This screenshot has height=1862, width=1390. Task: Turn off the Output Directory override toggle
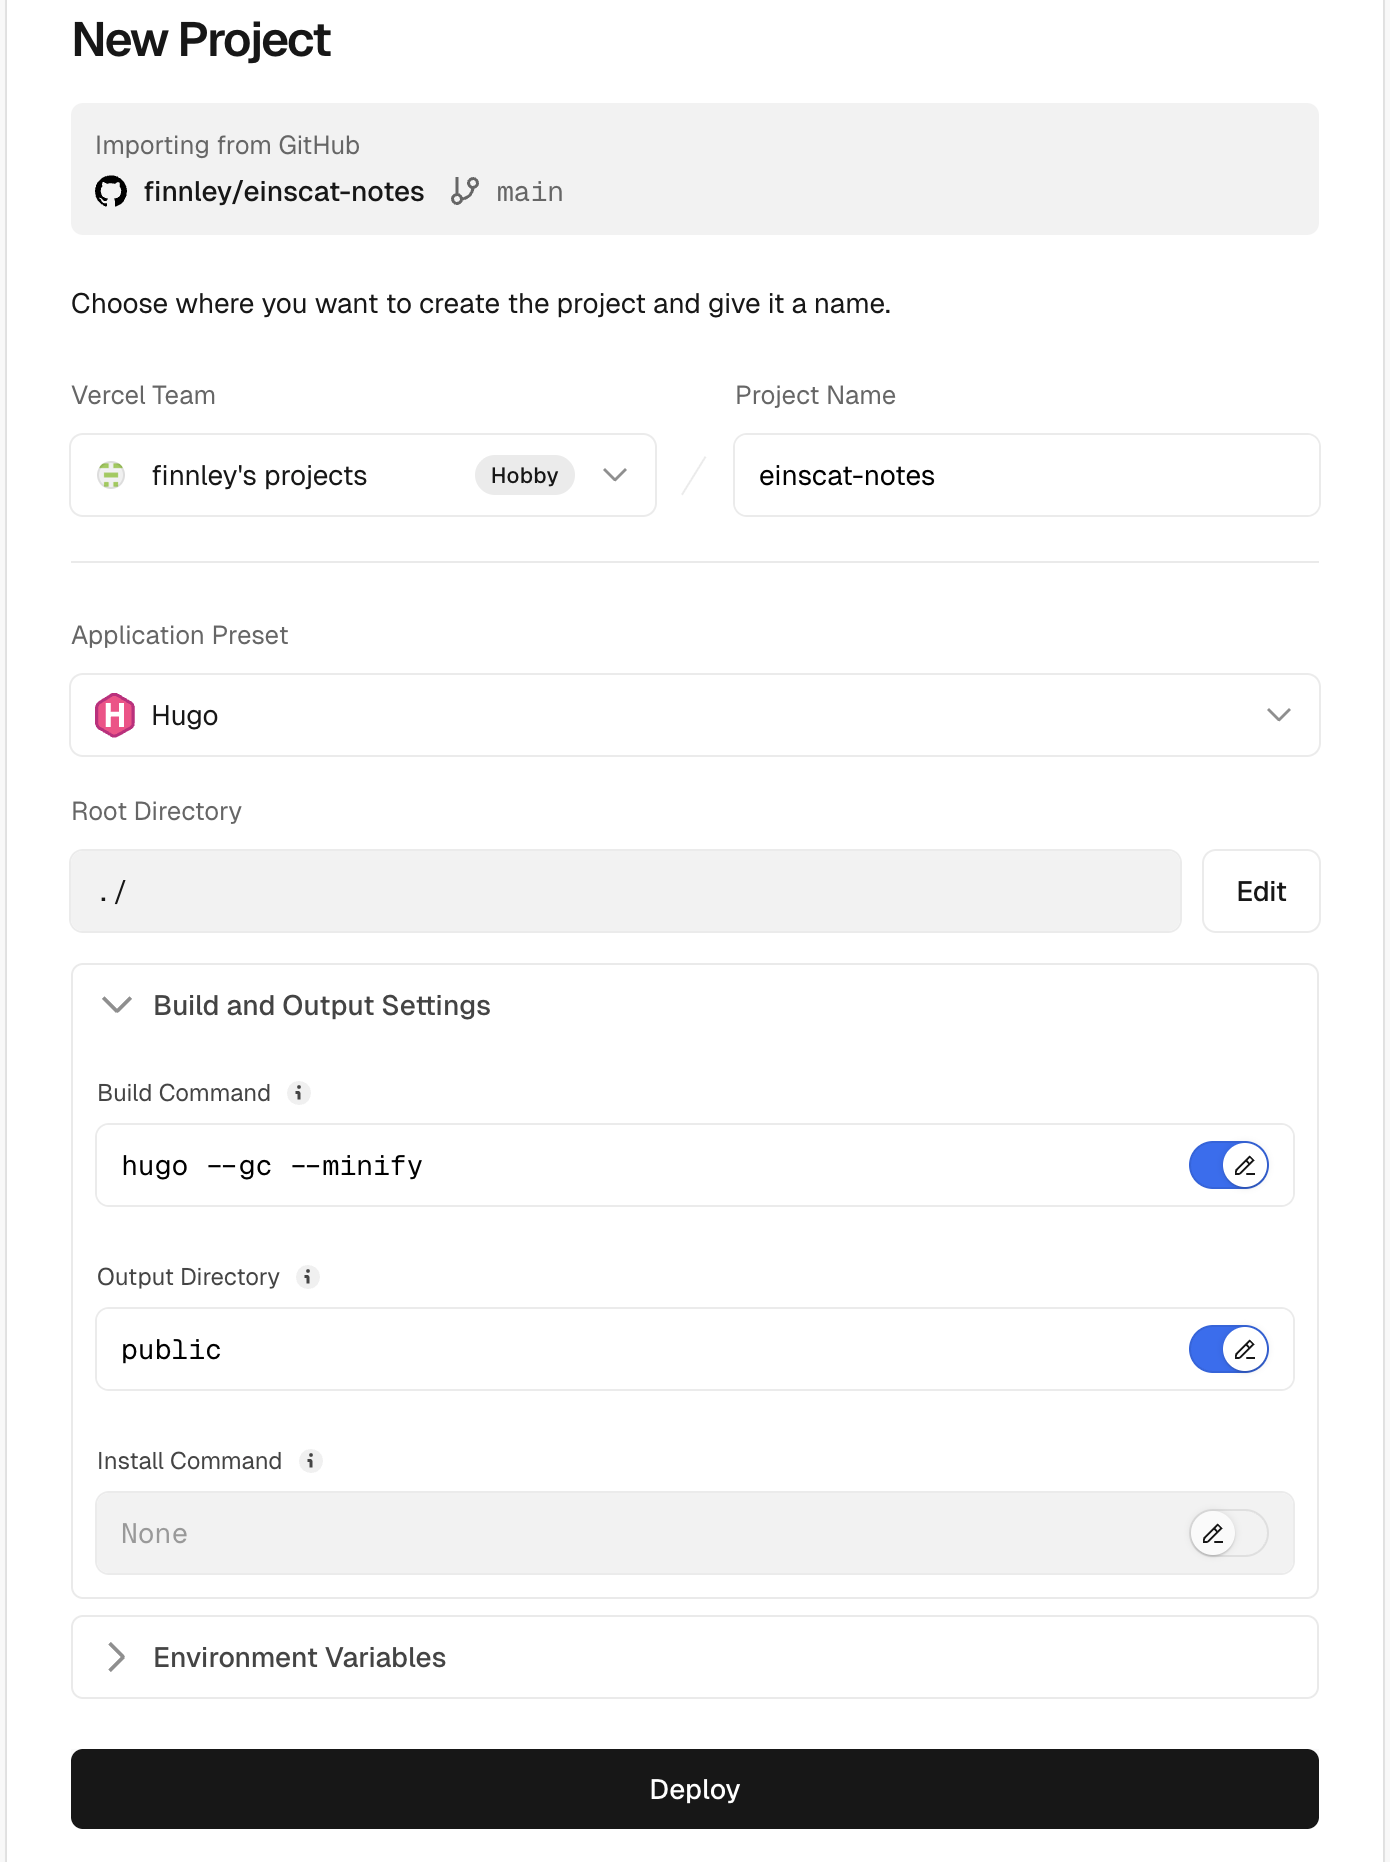click(x=1228, y=1349)
